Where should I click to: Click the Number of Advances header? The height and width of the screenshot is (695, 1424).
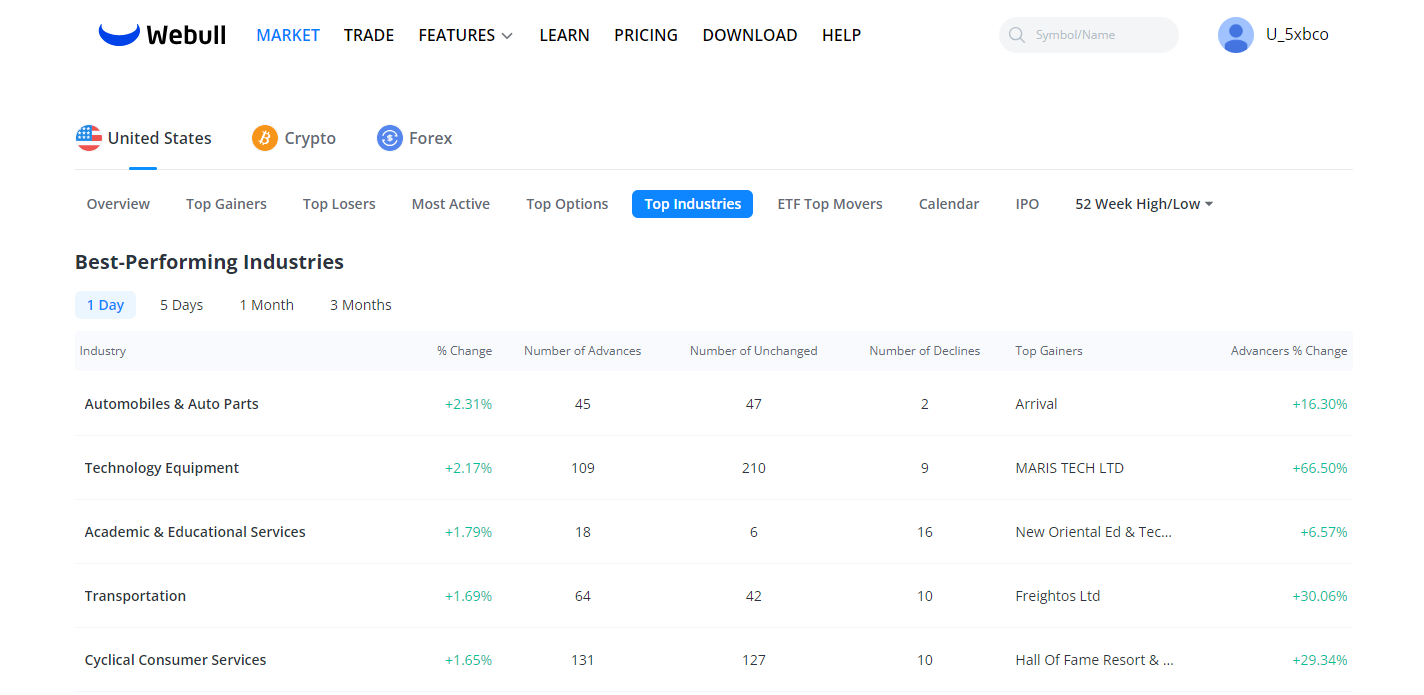[583, 351]
